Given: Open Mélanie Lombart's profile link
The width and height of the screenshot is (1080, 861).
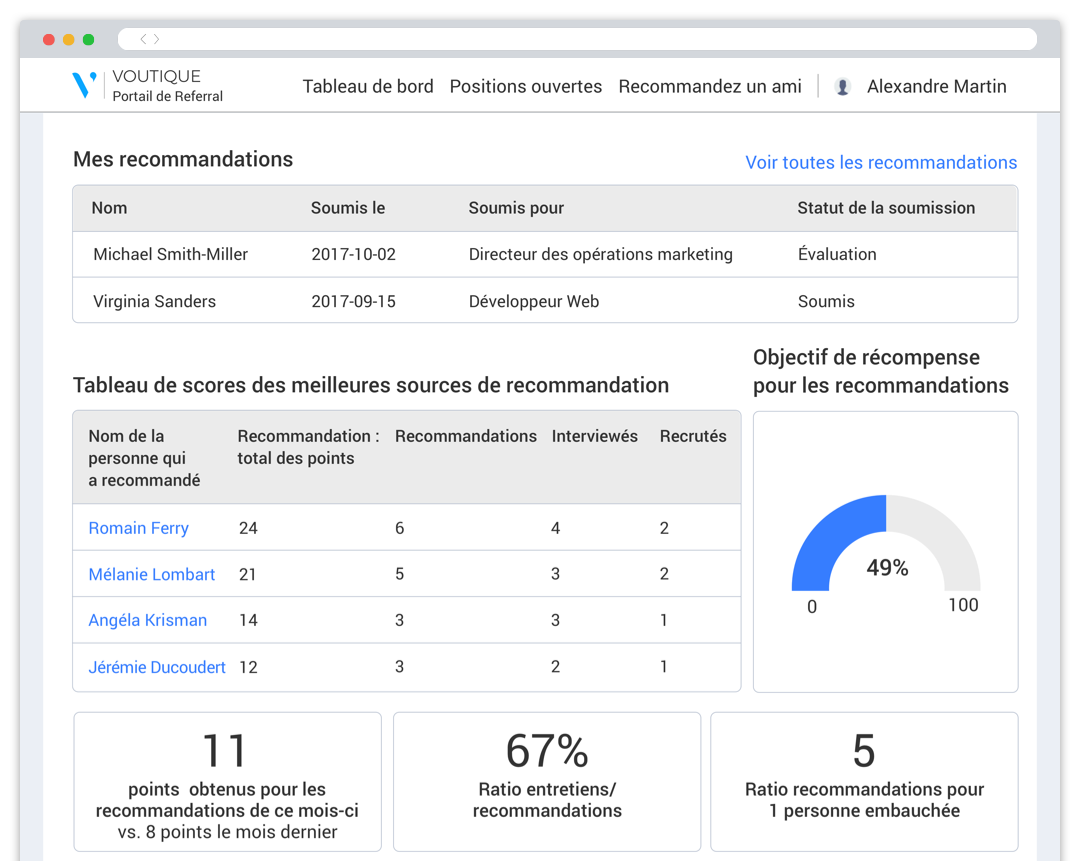Looking at the screenshot, I should point(152,574).
